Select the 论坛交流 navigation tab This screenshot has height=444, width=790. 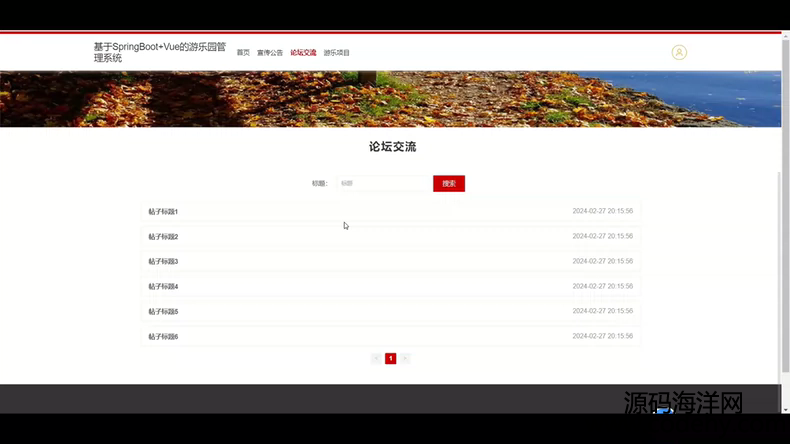[303, 53]
